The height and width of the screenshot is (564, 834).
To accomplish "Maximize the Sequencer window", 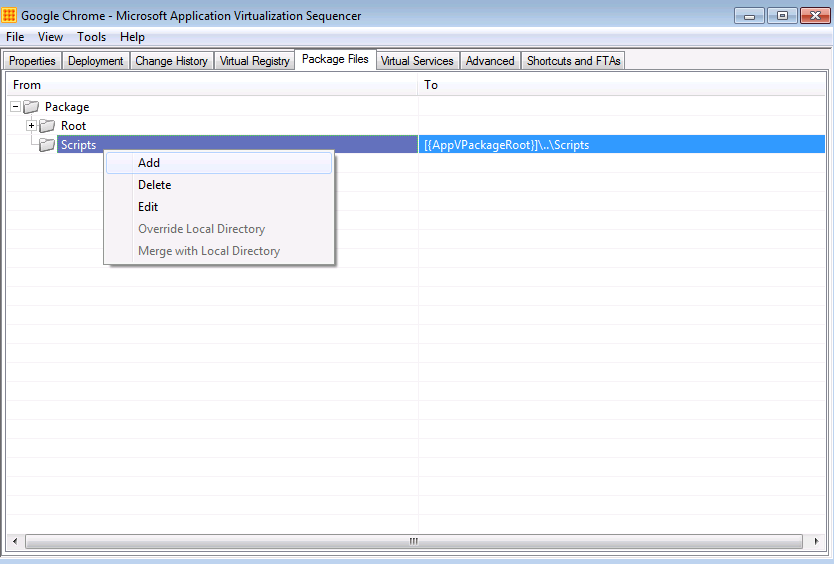I will tap(782, 15).
